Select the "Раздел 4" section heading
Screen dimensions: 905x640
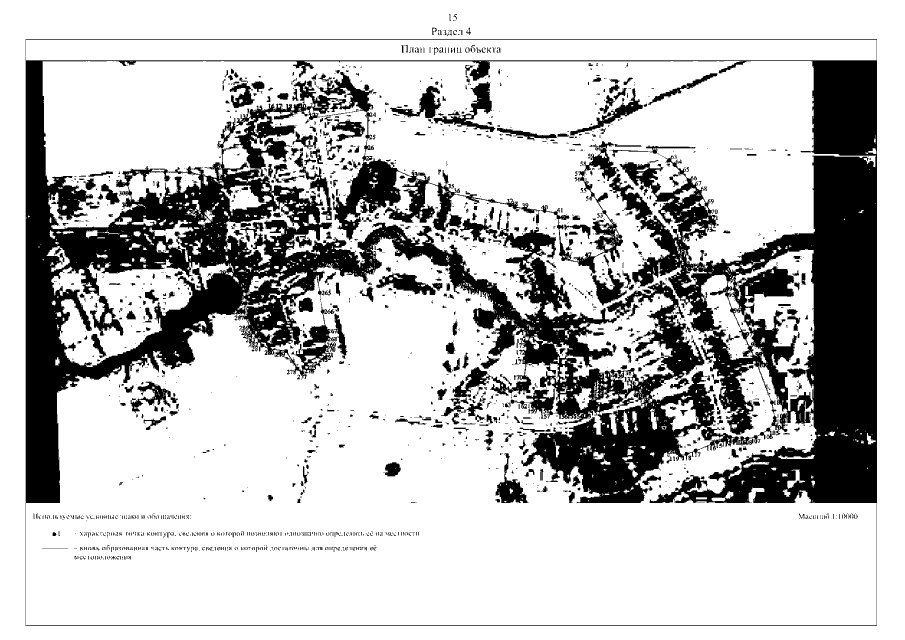[x=453, y=31]
